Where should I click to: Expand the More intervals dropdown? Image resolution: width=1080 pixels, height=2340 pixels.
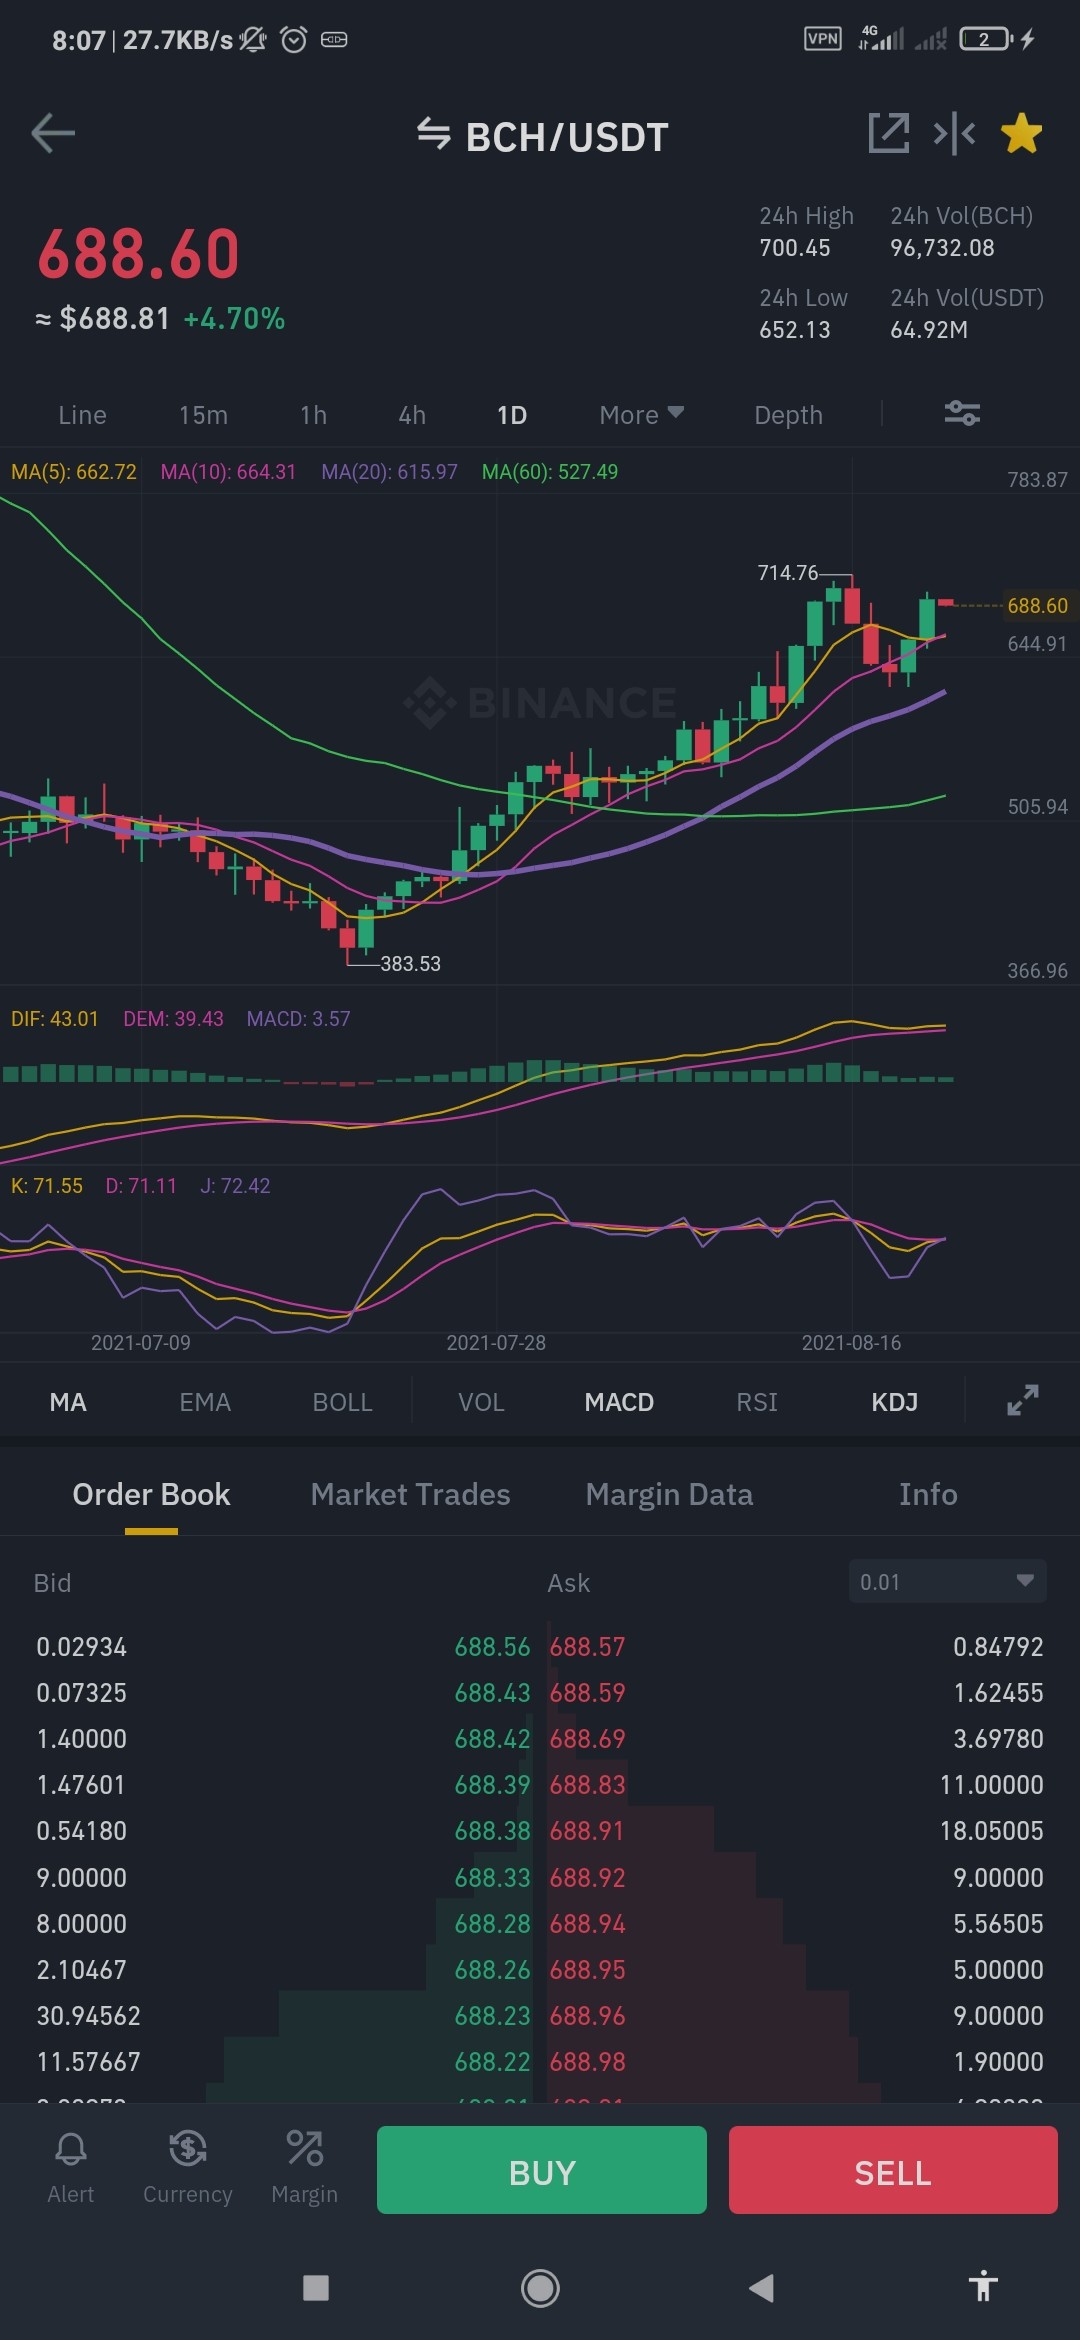coord(641,415)
